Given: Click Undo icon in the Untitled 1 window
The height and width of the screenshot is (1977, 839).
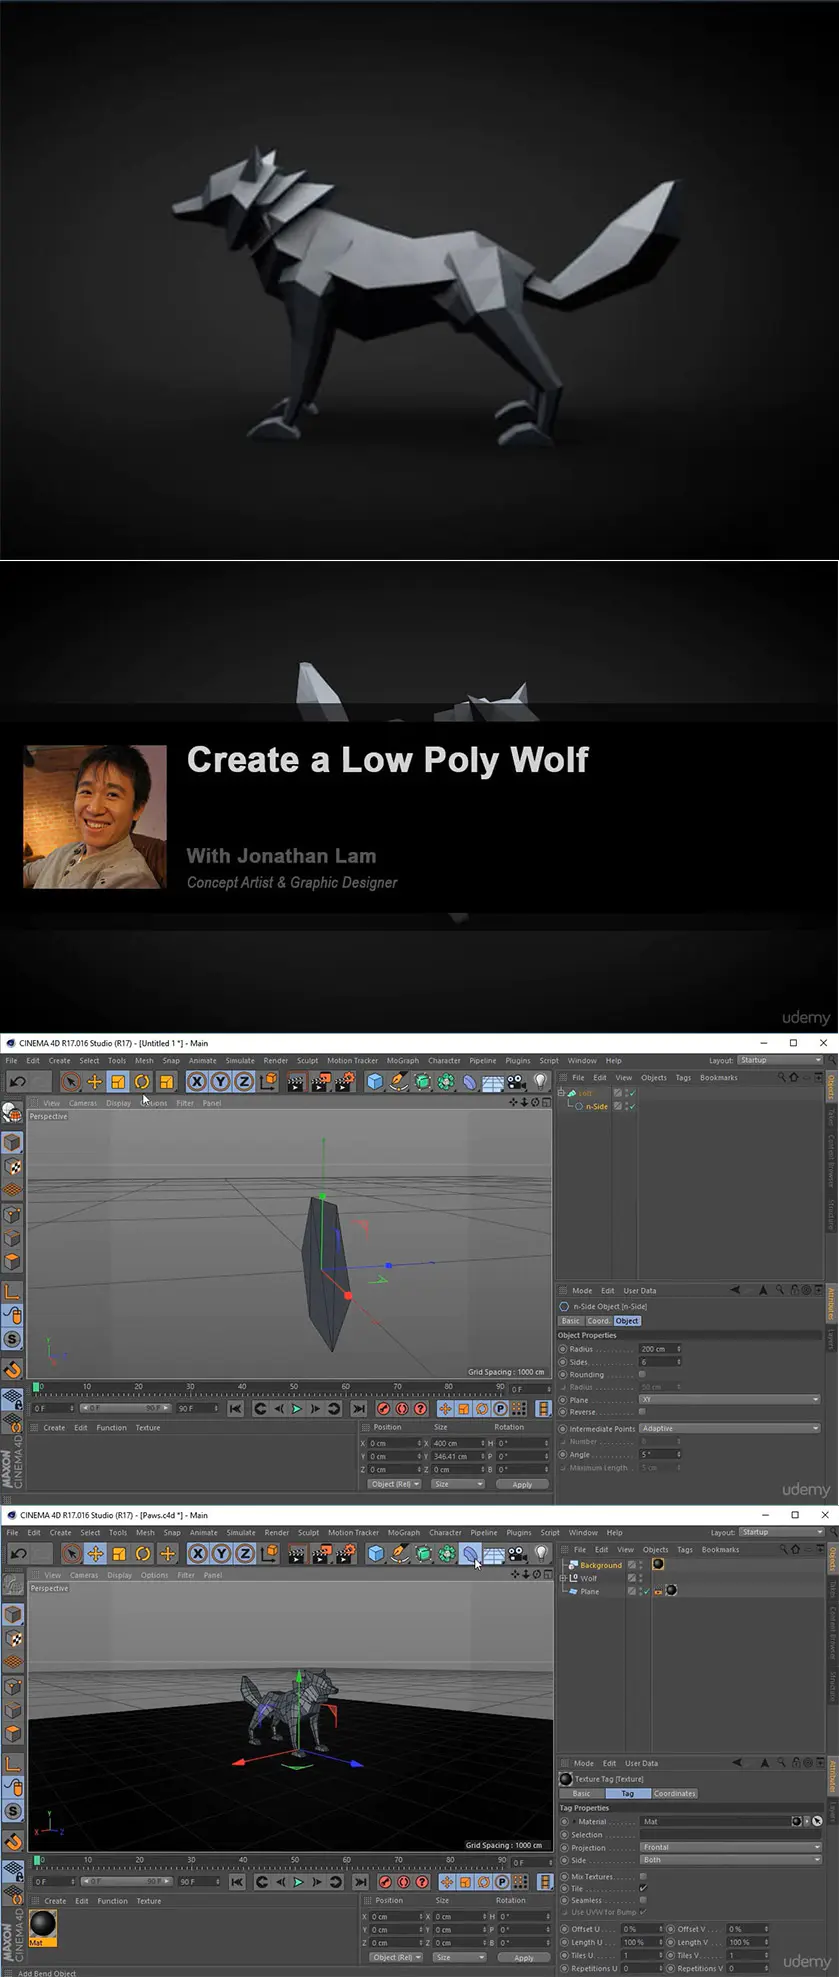Looking at the screenshot, I should coord(18,1081).
